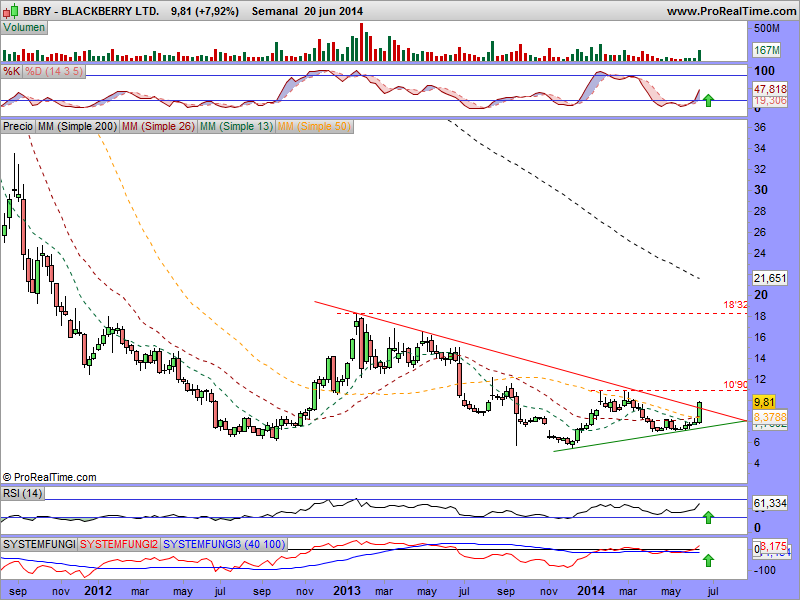Click the 8,175 SYSTEMFUNGI value
Viewport: 800px width, 600px height.
774,547
